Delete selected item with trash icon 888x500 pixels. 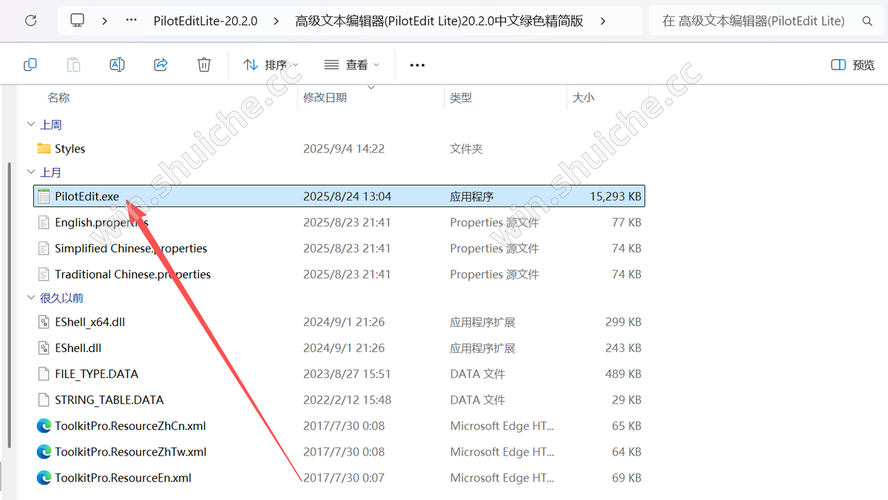click(x=204, y=65)
